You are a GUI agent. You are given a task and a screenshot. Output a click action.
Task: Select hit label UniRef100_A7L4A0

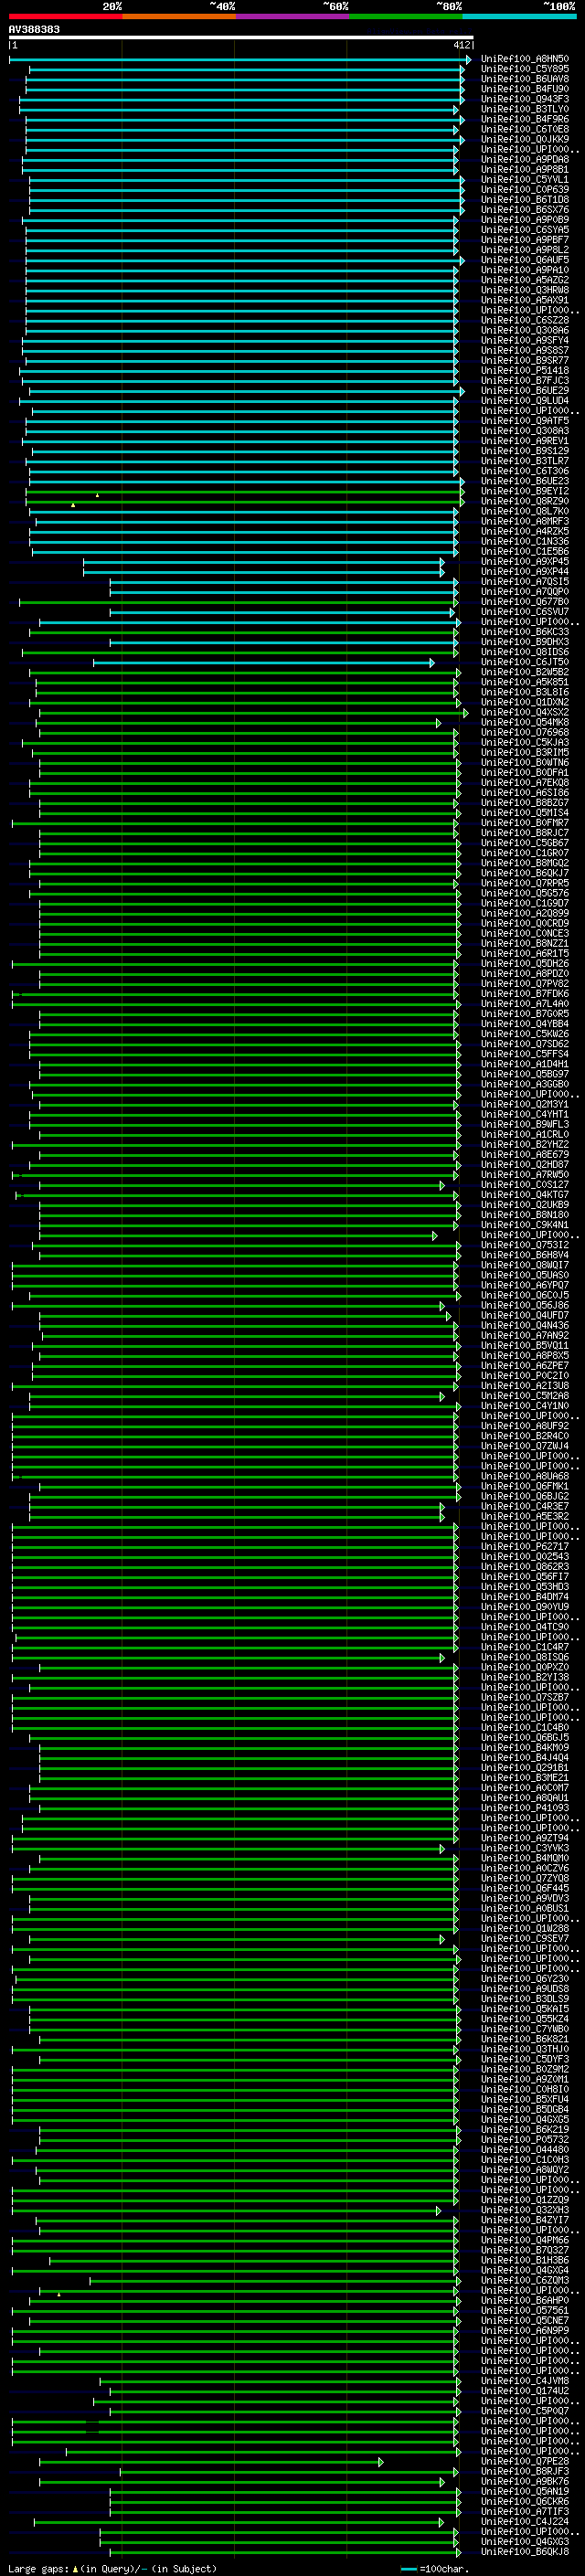tap(525, 1003)
